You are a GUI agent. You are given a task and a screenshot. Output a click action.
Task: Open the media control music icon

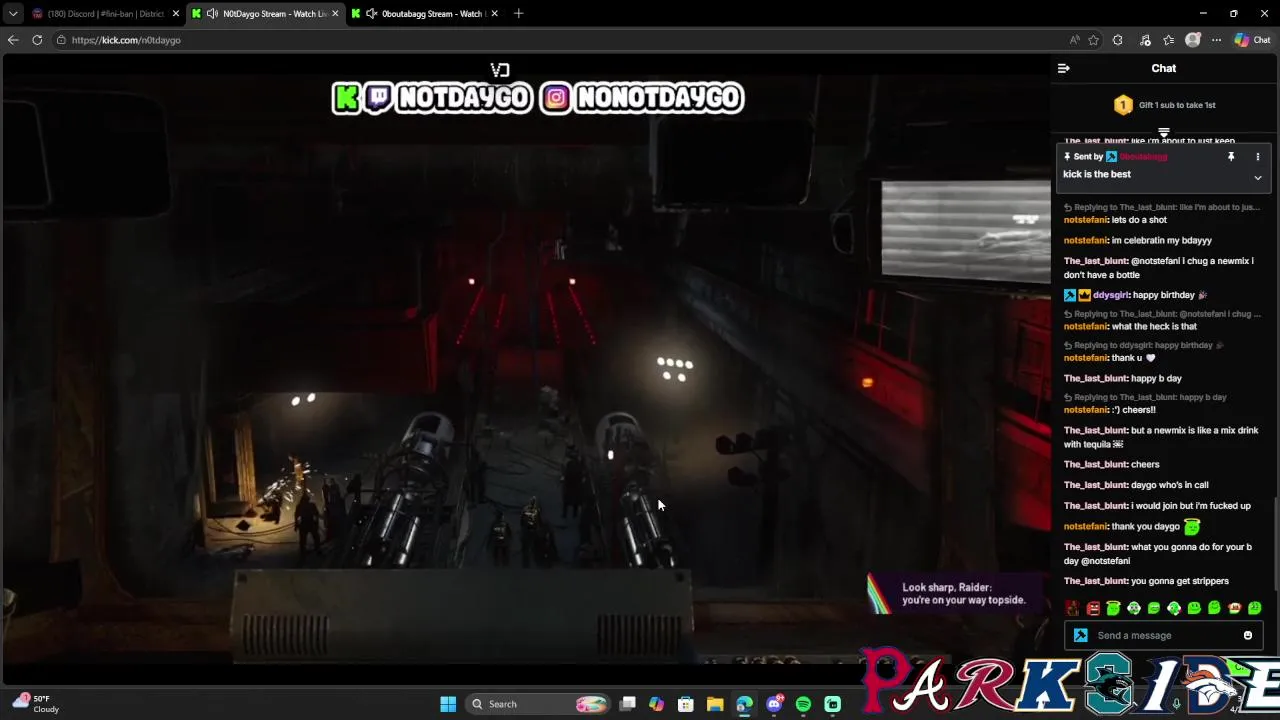[1145, 40]
